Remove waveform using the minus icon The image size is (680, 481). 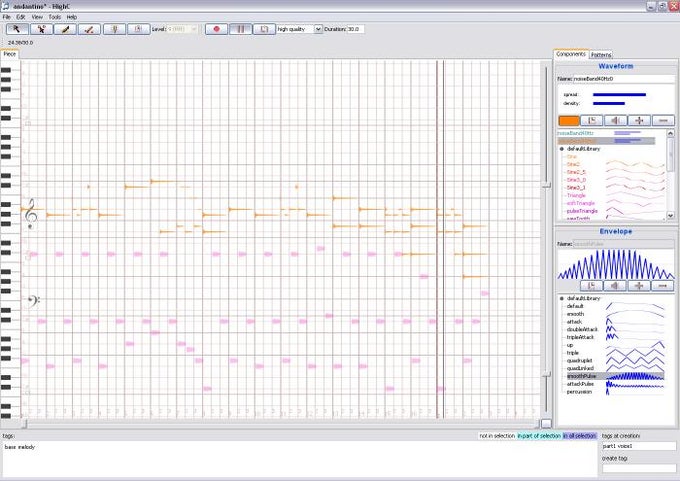coord(663,121)
